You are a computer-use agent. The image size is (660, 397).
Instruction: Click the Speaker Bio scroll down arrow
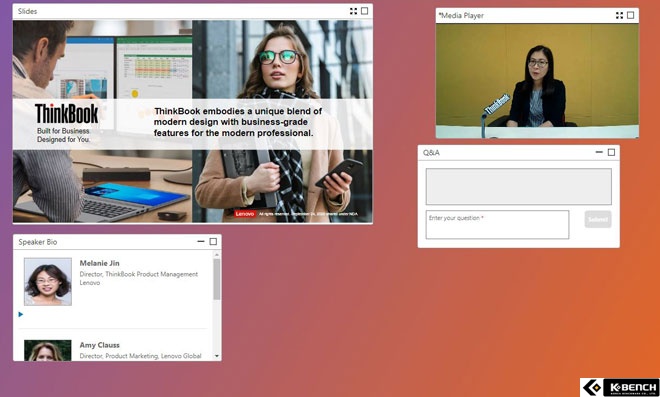pos(217,356)
